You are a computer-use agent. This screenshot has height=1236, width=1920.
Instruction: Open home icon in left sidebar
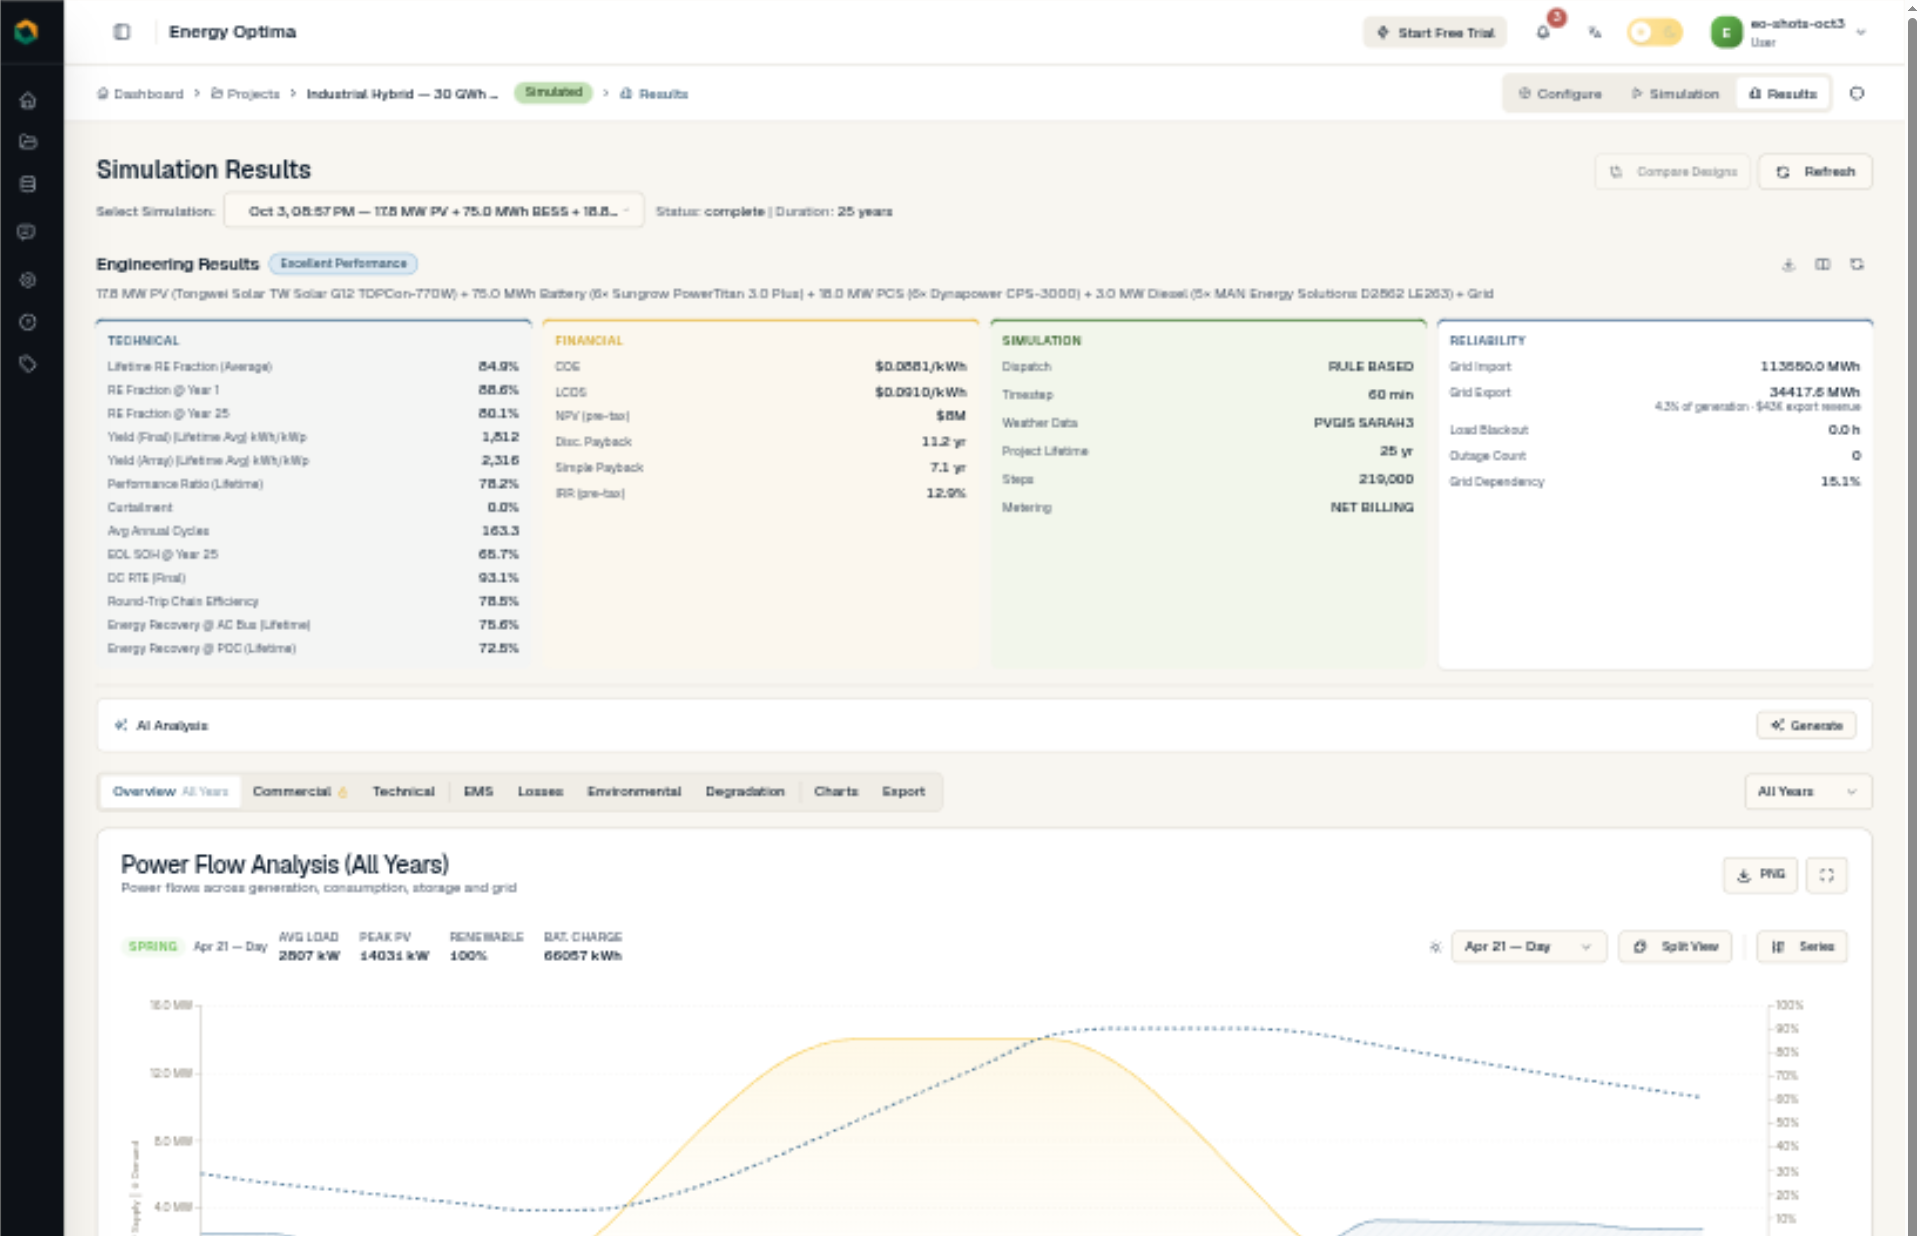coord(28,100)
